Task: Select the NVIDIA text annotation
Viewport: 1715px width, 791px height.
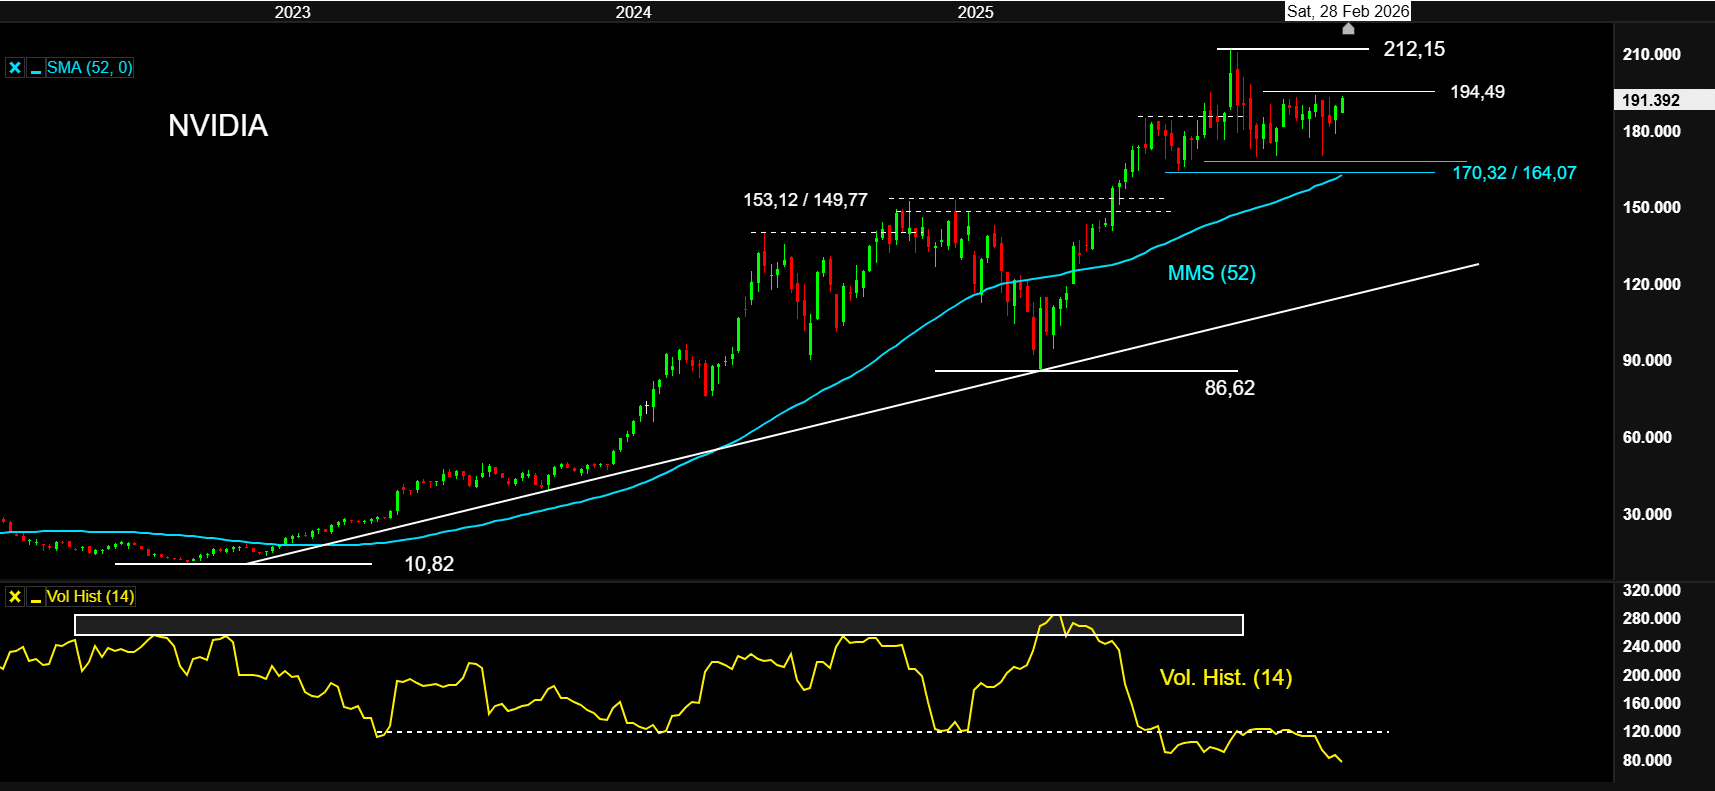Action: point(218,126)
